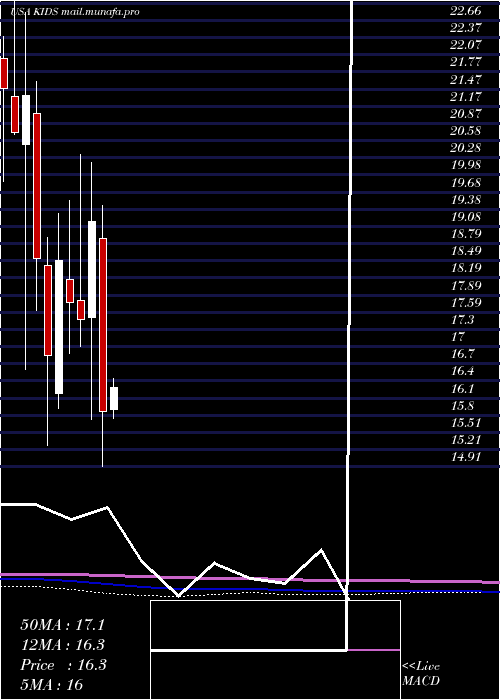500x700 pixels.
Task: Click the Price : 16.3 readout
Action: coord(63,665)
